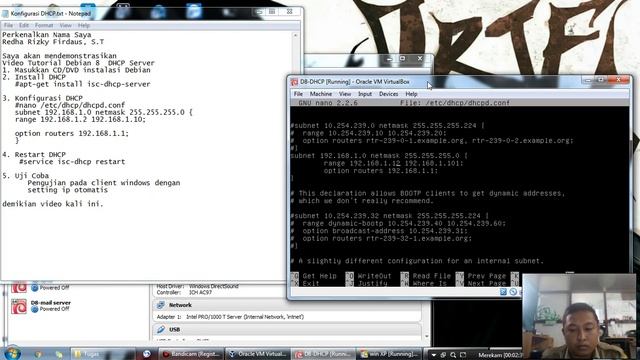The height and width of the screenshot is (360, 640).
Task: Open Help menu in D8-DHCP window
Action: coord(411,94)
